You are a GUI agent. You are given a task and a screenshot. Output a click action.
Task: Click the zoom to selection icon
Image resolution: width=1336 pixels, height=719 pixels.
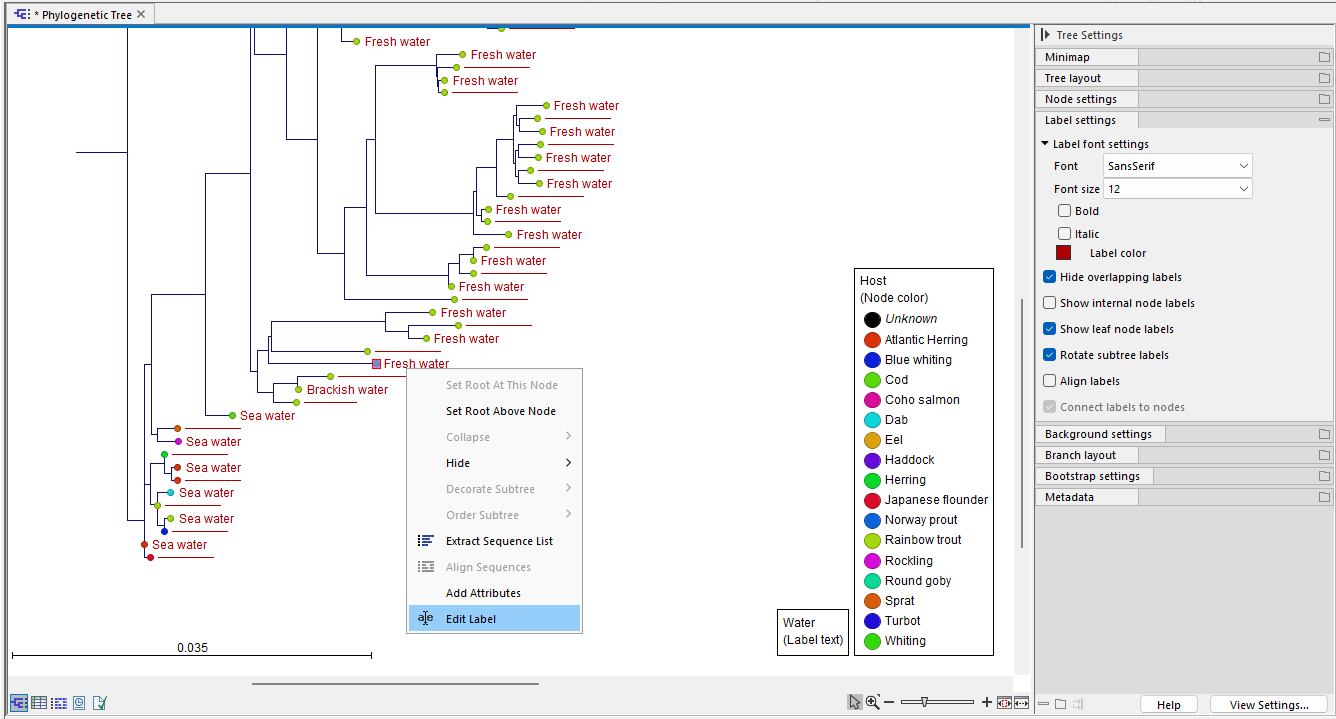point(1004,703)
